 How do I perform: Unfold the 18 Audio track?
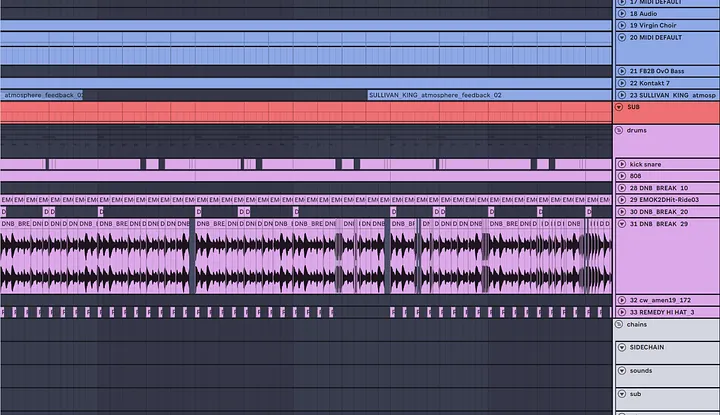[x=622, y=14]
